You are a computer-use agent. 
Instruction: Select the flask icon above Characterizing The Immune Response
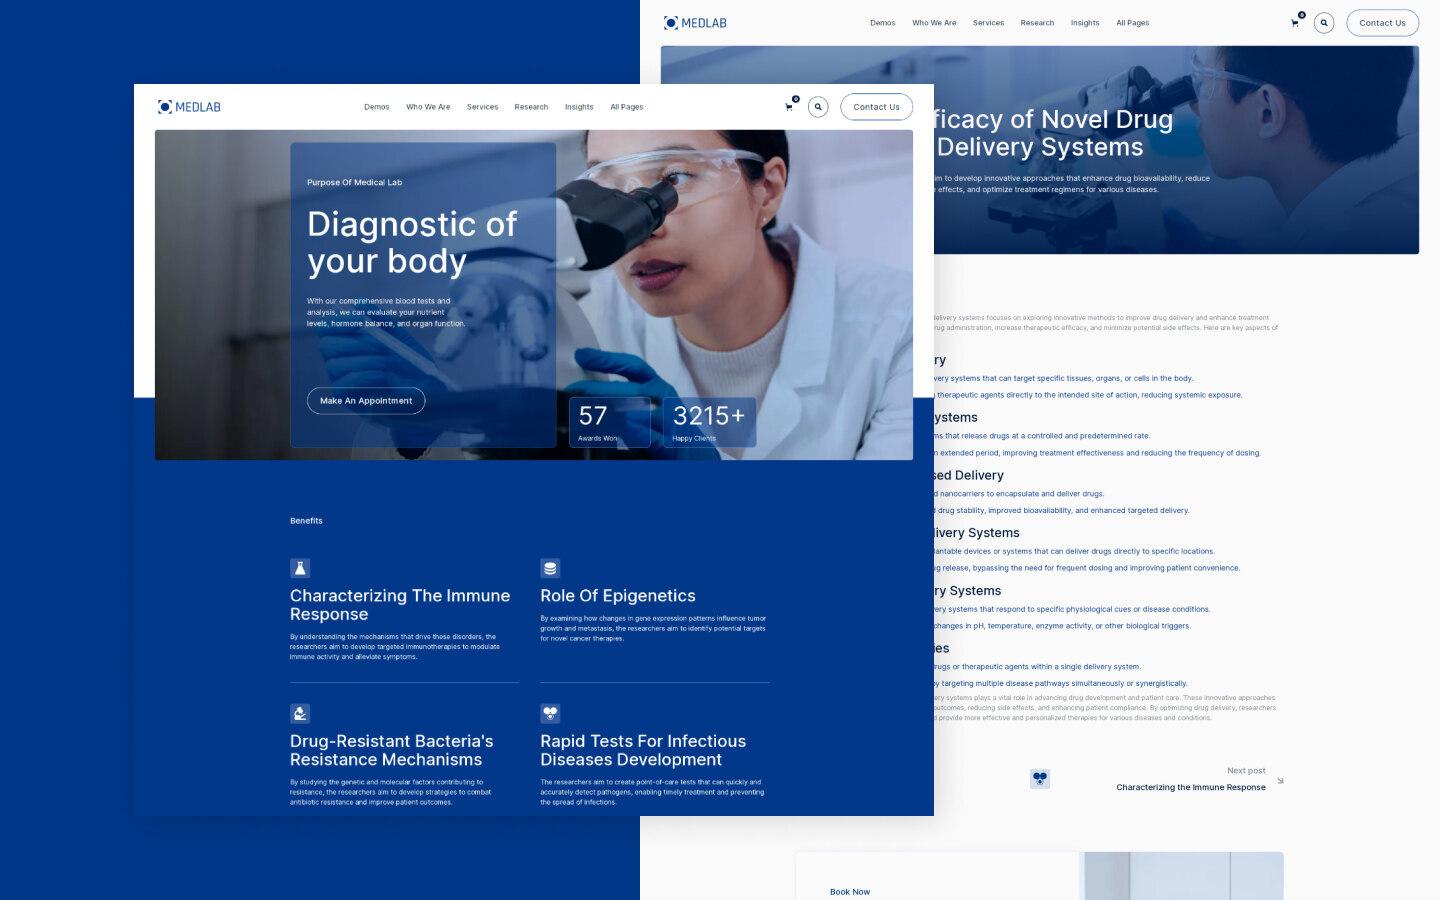[x=299, y=568]
